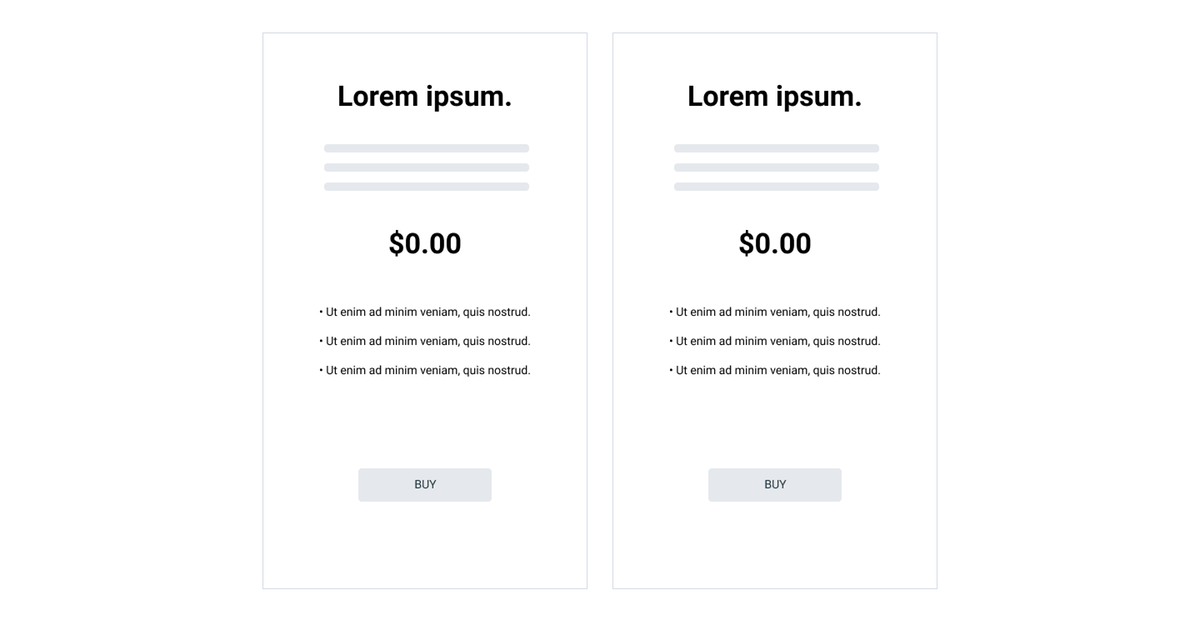Click the empty area below the left card's BUY button
Viewport: 1200px width, 635px height.
coord(425,545)
